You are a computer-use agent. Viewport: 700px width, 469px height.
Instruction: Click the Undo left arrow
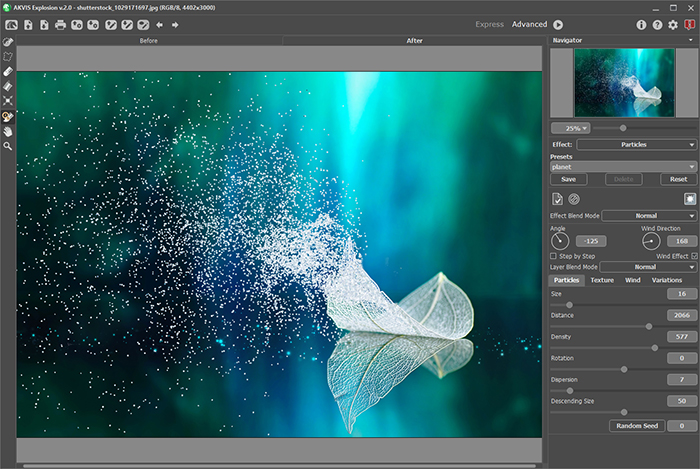[x=159, y=25]
